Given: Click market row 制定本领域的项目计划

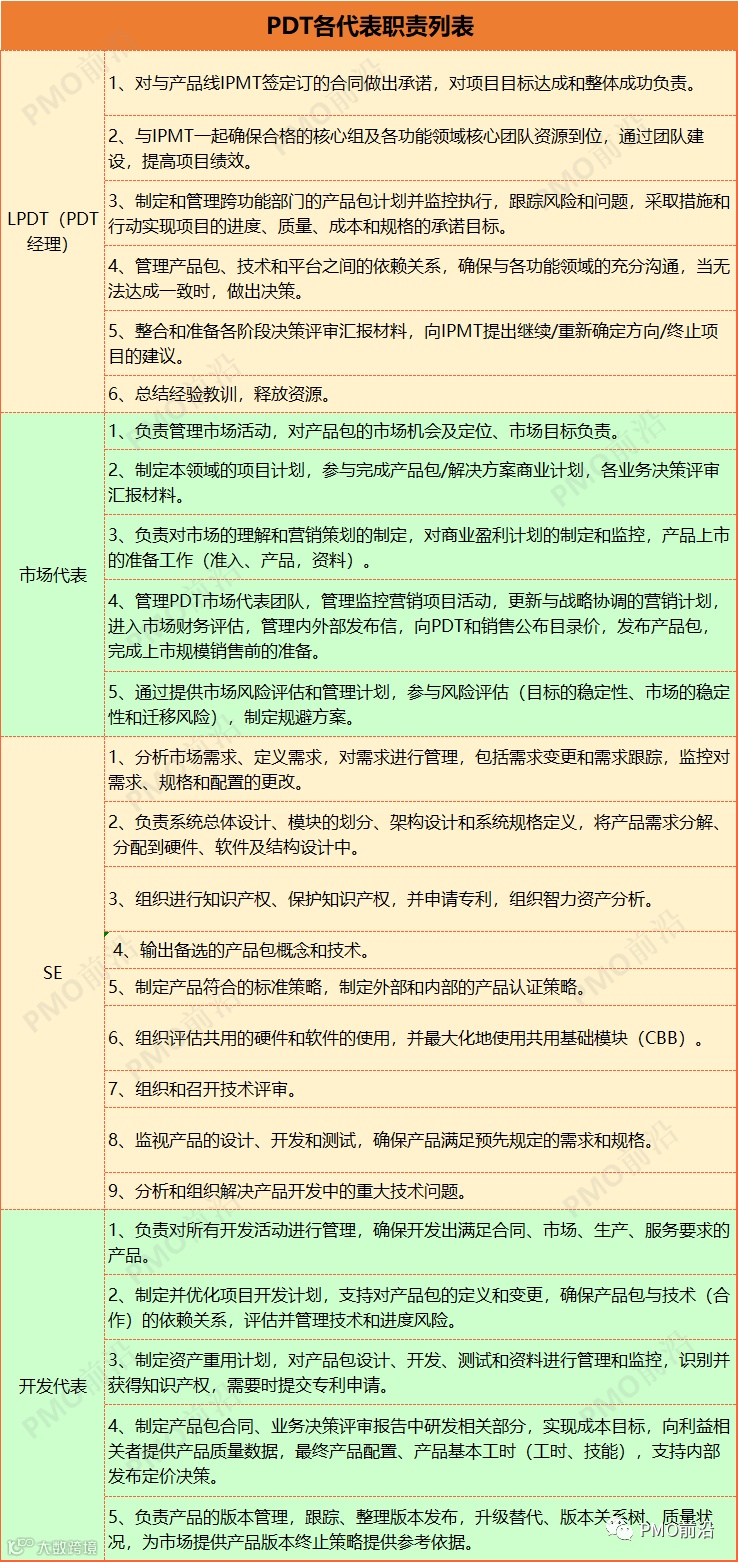Looking at the screenshot, I should [x=420, y=482].
